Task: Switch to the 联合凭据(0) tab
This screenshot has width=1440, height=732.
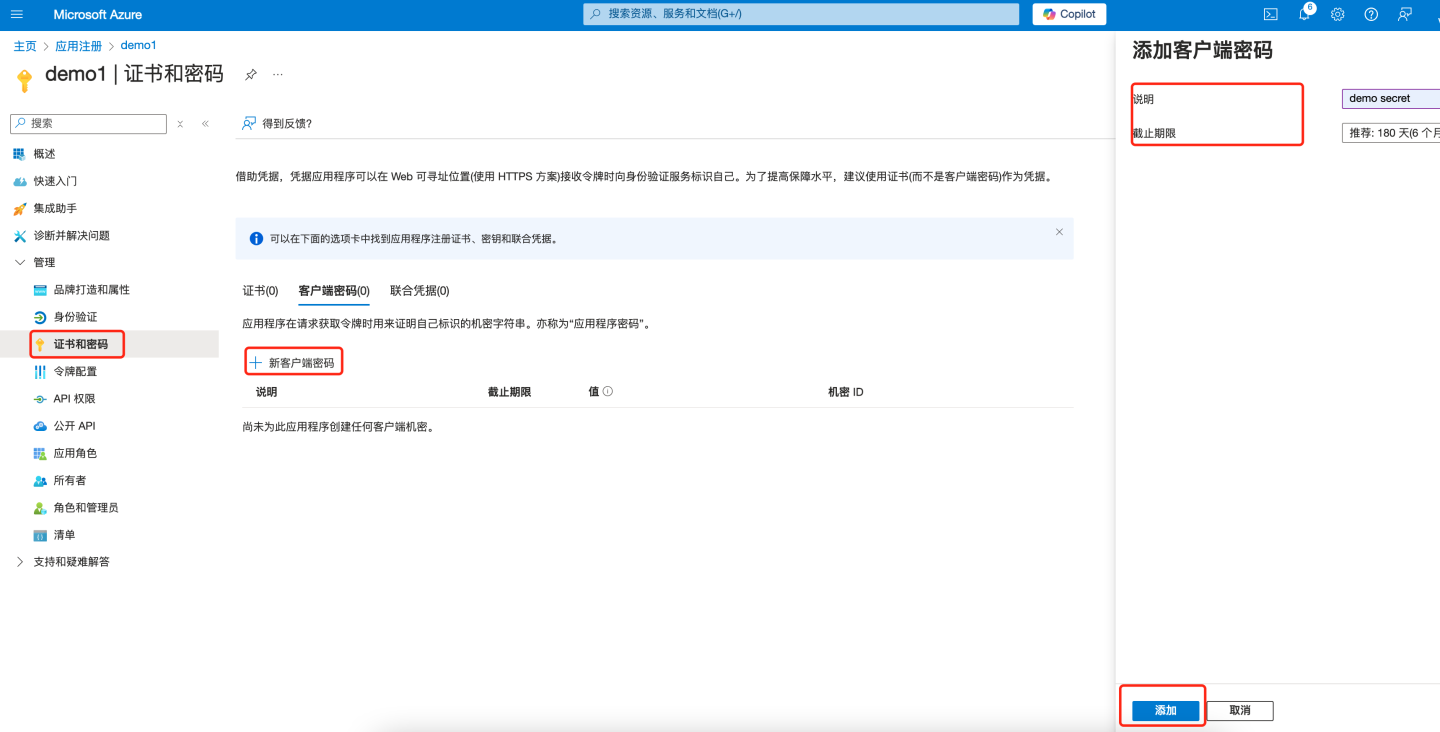Action: point(419,291)
